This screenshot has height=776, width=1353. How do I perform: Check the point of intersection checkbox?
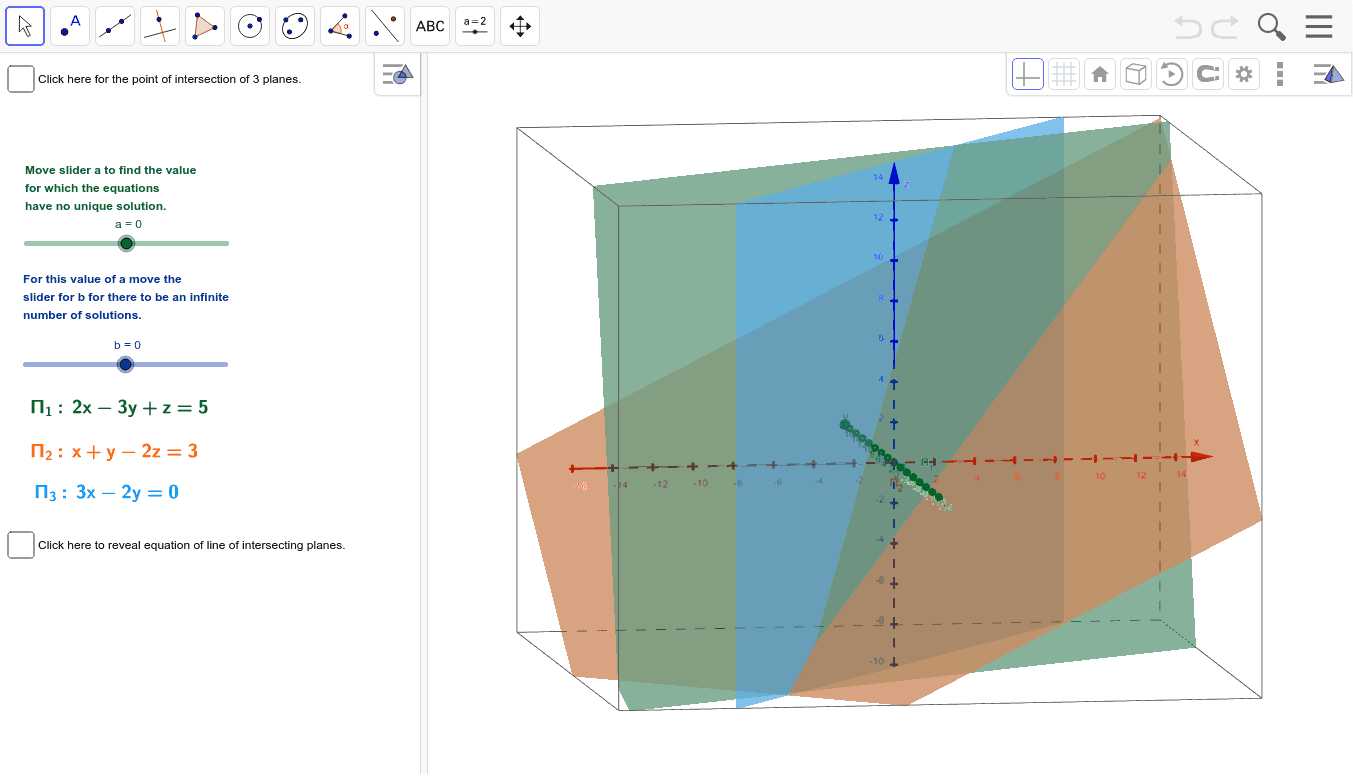pos(20,78)
